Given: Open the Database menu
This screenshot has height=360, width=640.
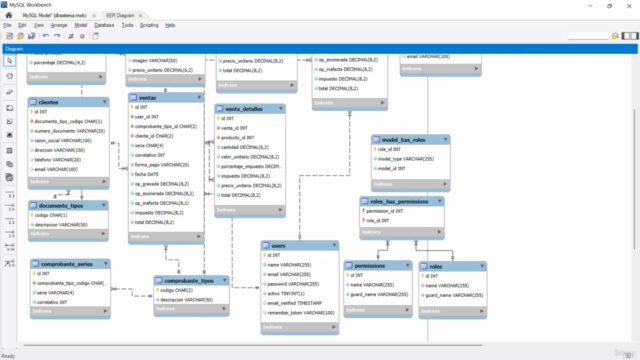Looking at the screenshot, I should click(x=104, y=25).
